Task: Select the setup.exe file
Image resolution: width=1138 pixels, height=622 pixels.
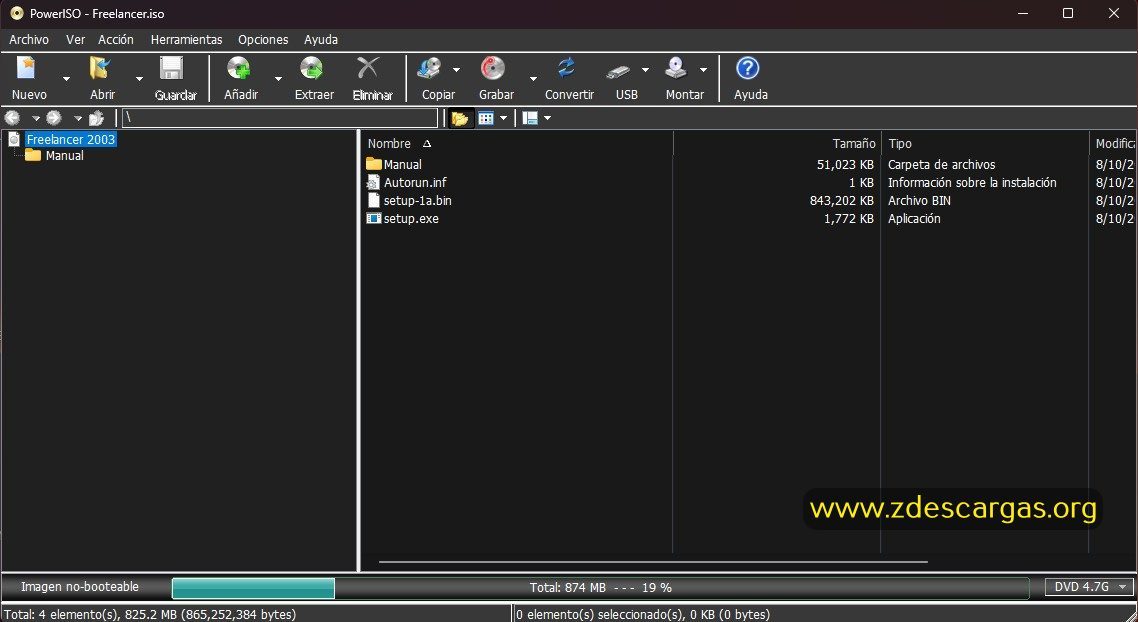Action: [411, 219]
